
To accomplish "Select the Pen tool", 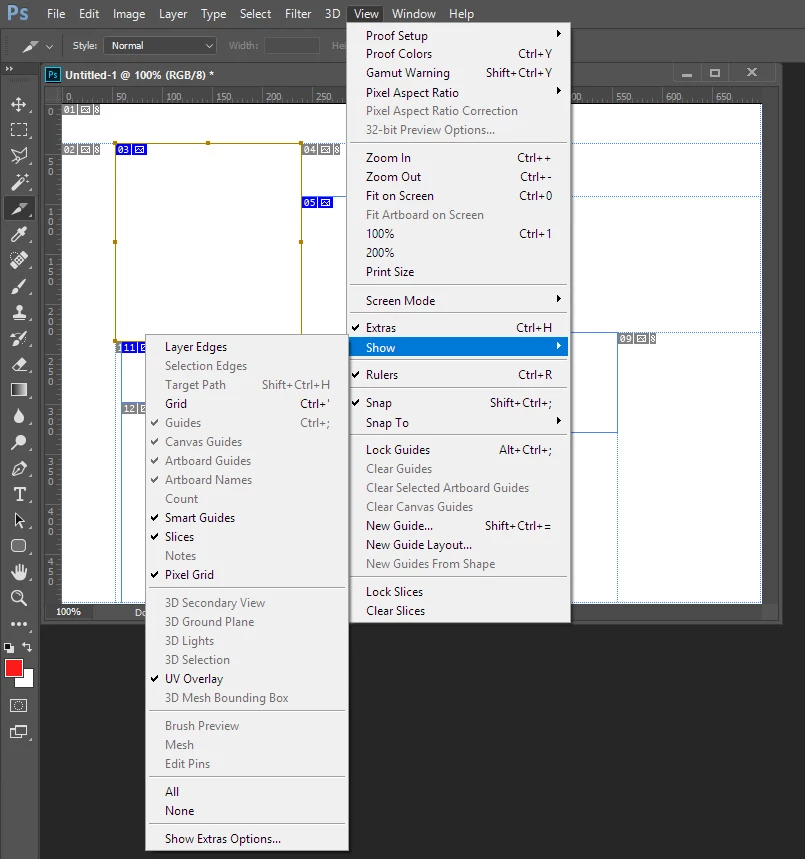I will pyautogui.click(x=19, y=468).
